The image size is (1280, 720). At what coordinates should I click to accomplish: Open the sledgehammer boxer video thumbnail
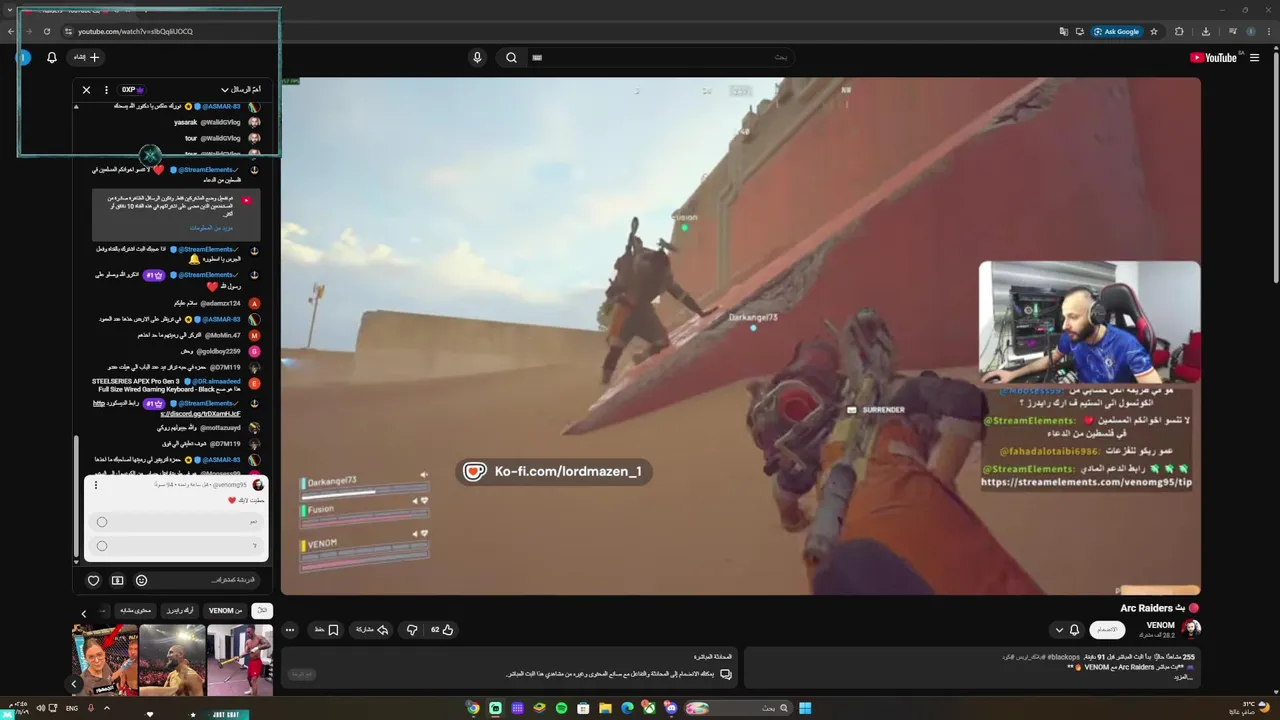pos(240,660)
